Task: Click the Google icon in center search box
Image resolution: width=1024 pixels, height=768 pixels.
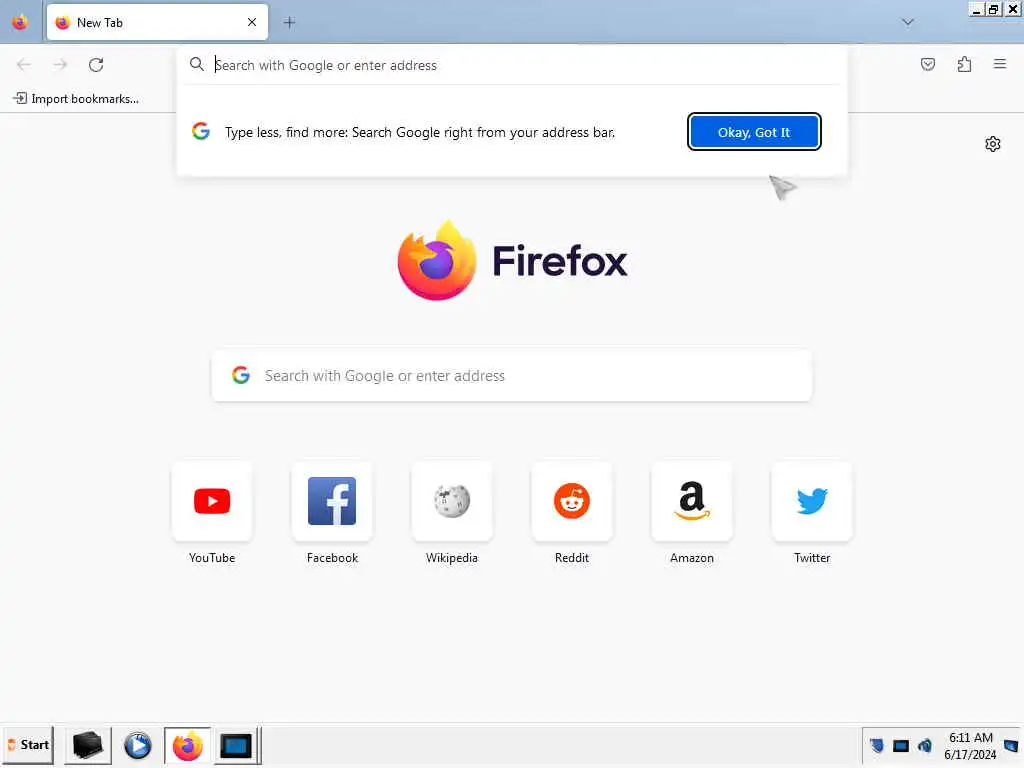Action: [241, 375]
